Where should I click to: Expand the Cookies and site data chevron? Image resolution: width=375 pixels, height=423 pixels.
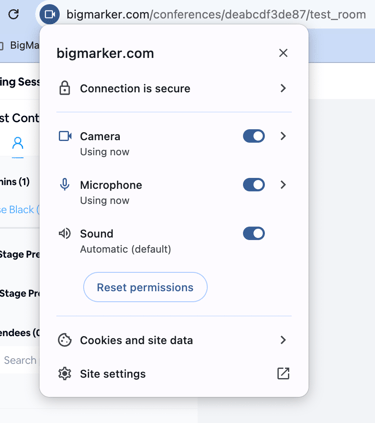pyautogui.click(x=283, y=340)
